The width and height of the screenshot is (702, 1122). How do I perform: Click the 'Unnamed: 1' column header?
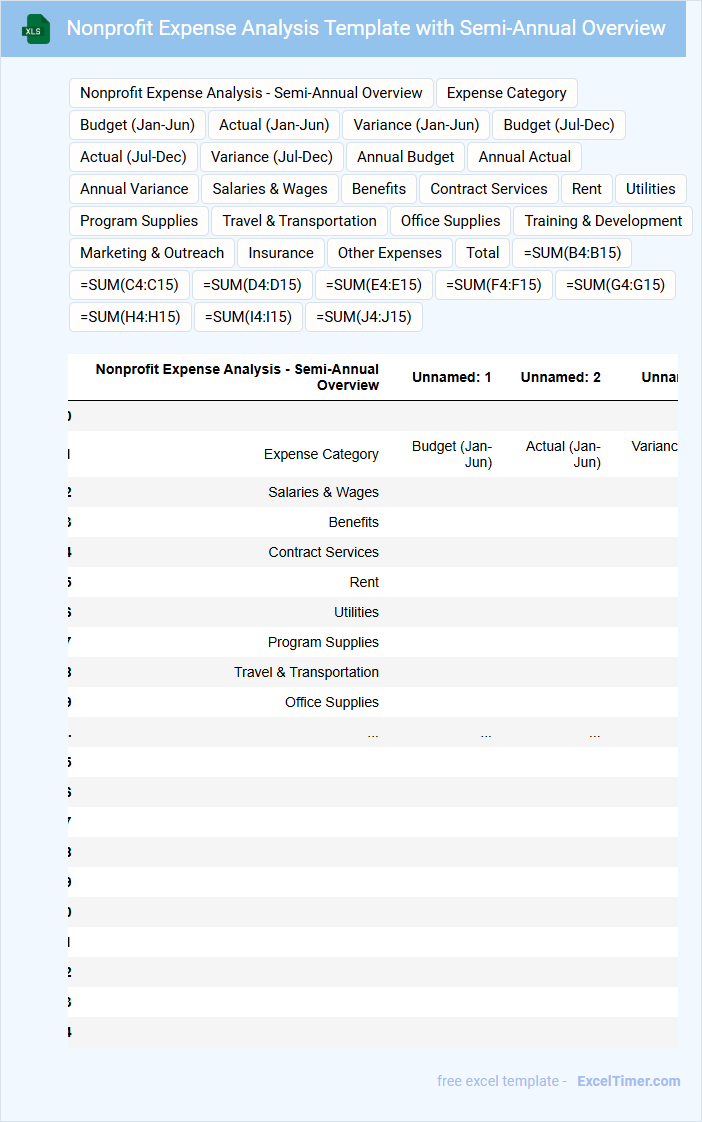point(452,377)
